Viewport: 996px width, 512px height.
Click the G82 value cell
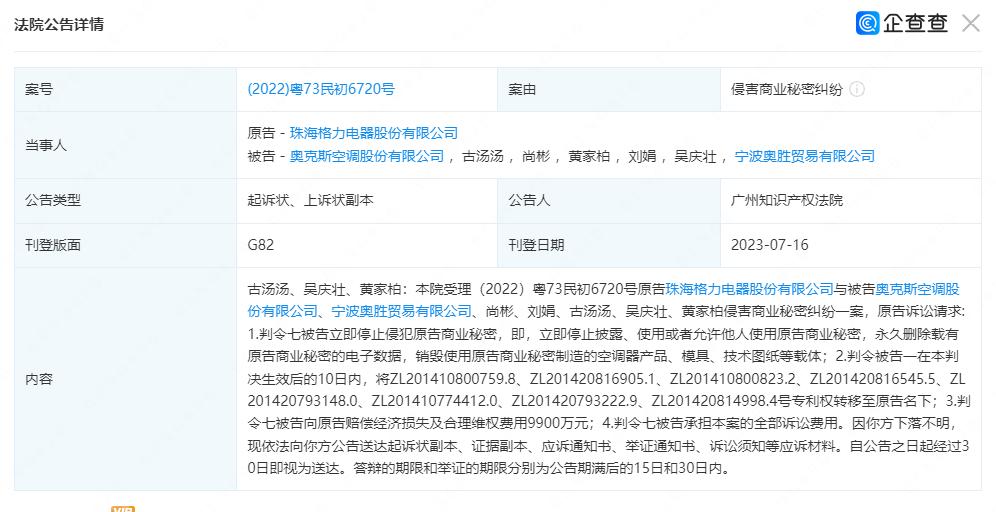(367, 245)
